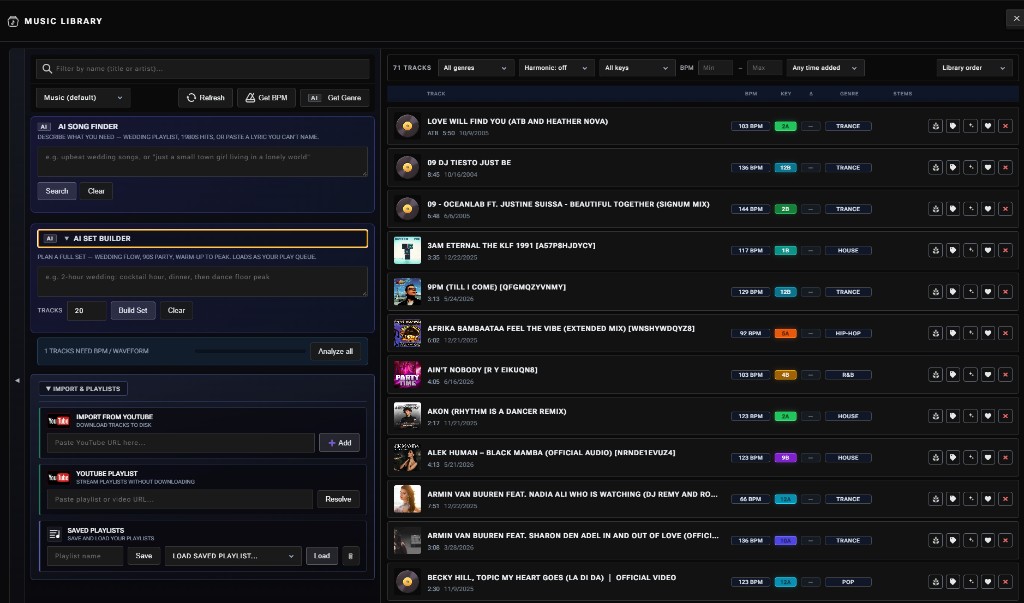Click Resolve for YouTube playlist
The width and height of the screenshot is (1024, 603).
(x=338, y=499)
